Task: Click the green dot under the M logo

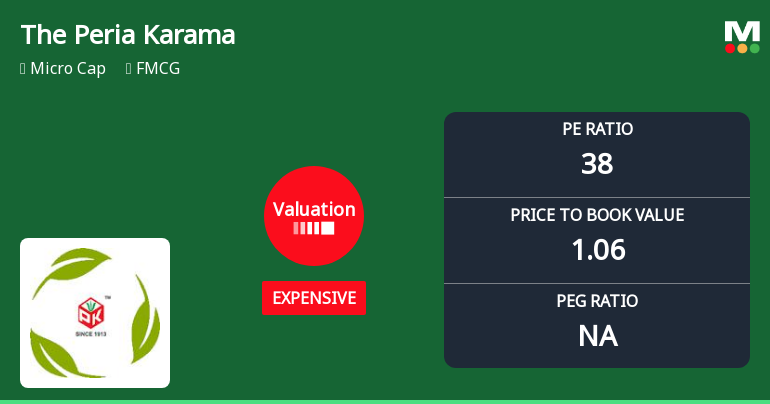Action: pos(754,48)
